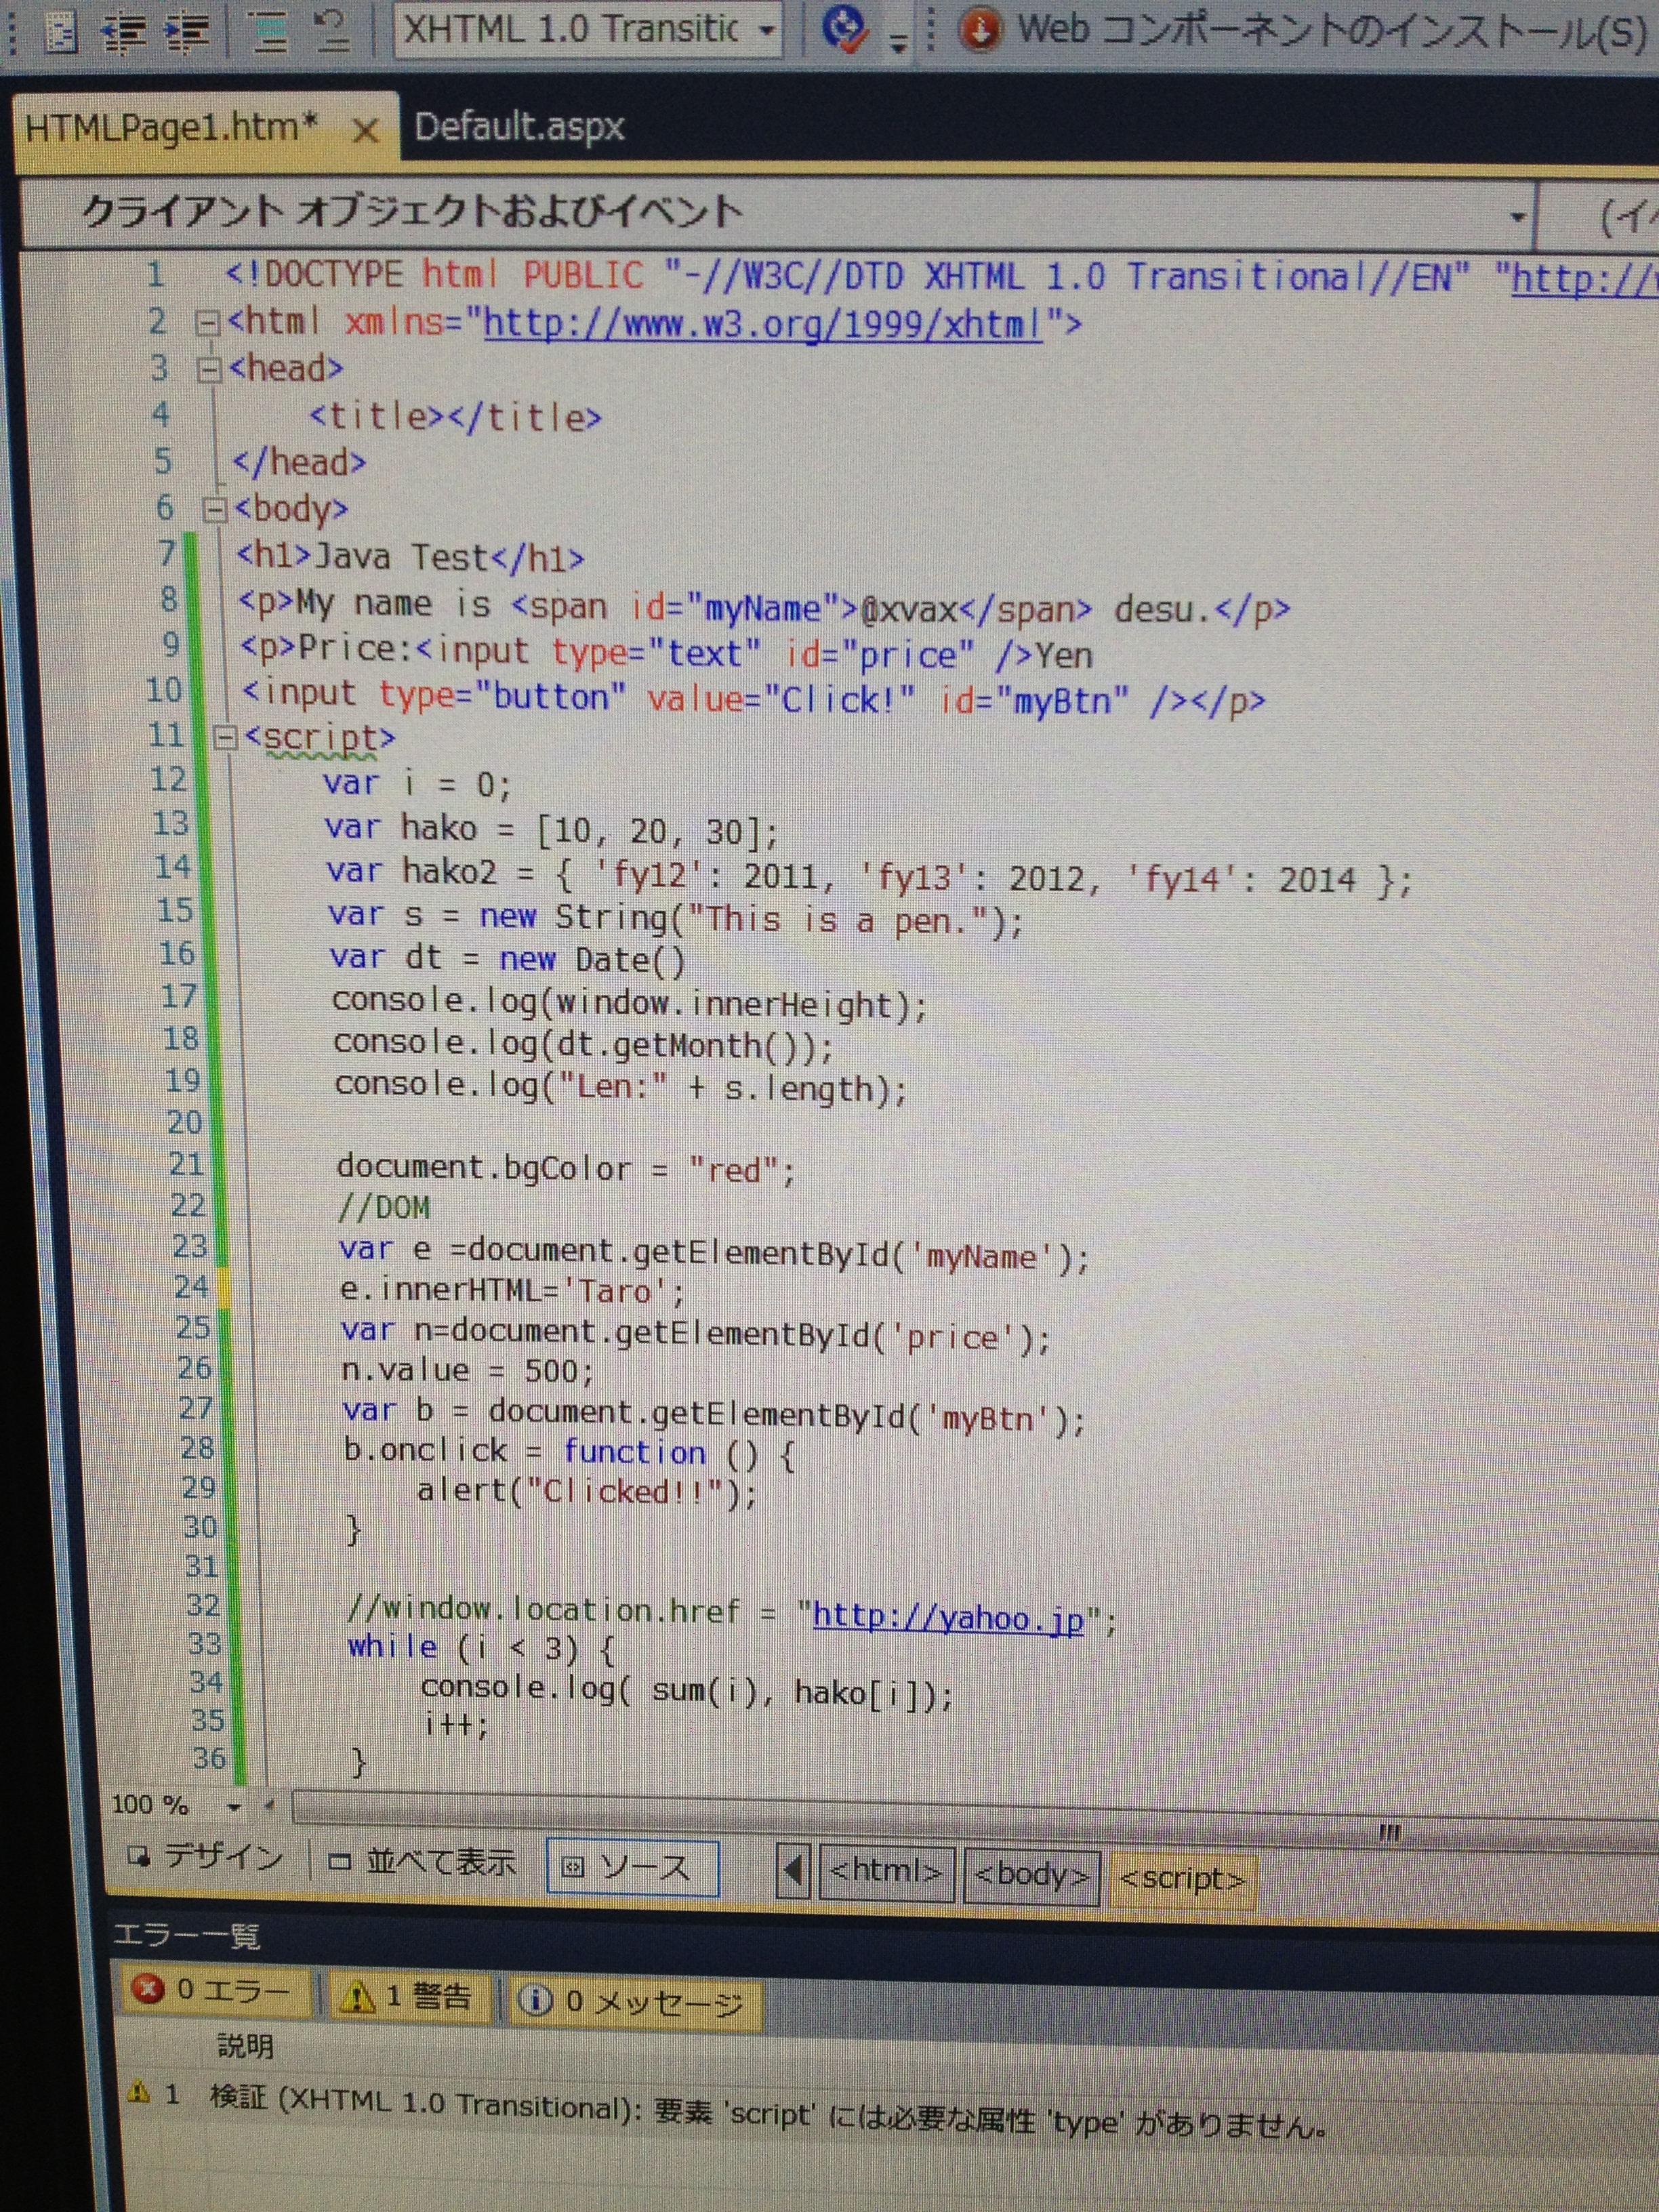Click the increase indent toolbar icon

pos(187,31)
